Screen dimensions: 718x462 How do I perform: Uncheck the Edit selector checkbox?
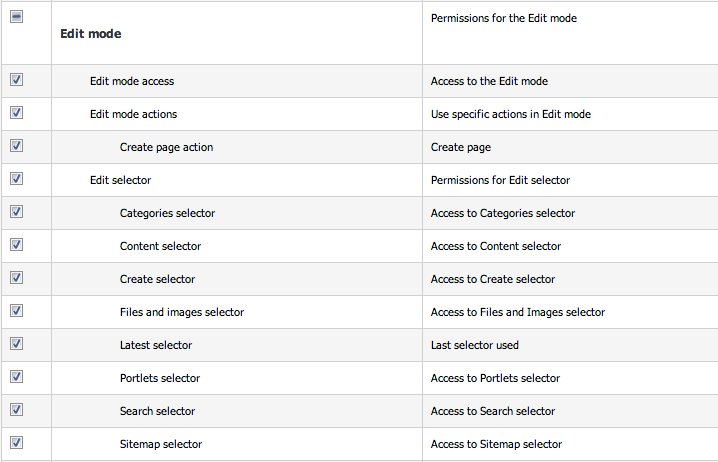point(16,179)
